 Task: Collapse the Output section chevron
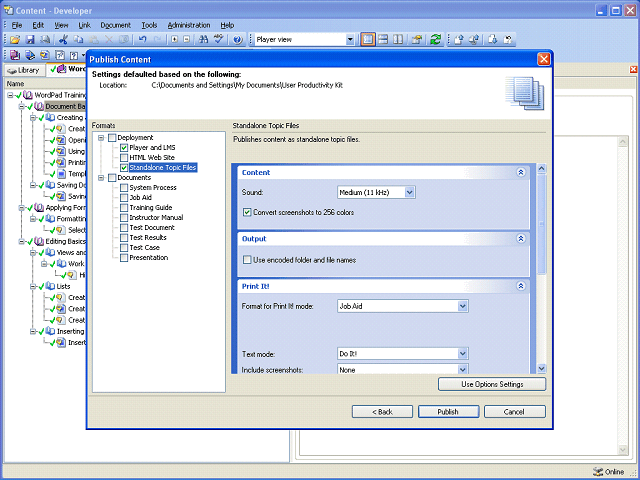coord(521,239)
